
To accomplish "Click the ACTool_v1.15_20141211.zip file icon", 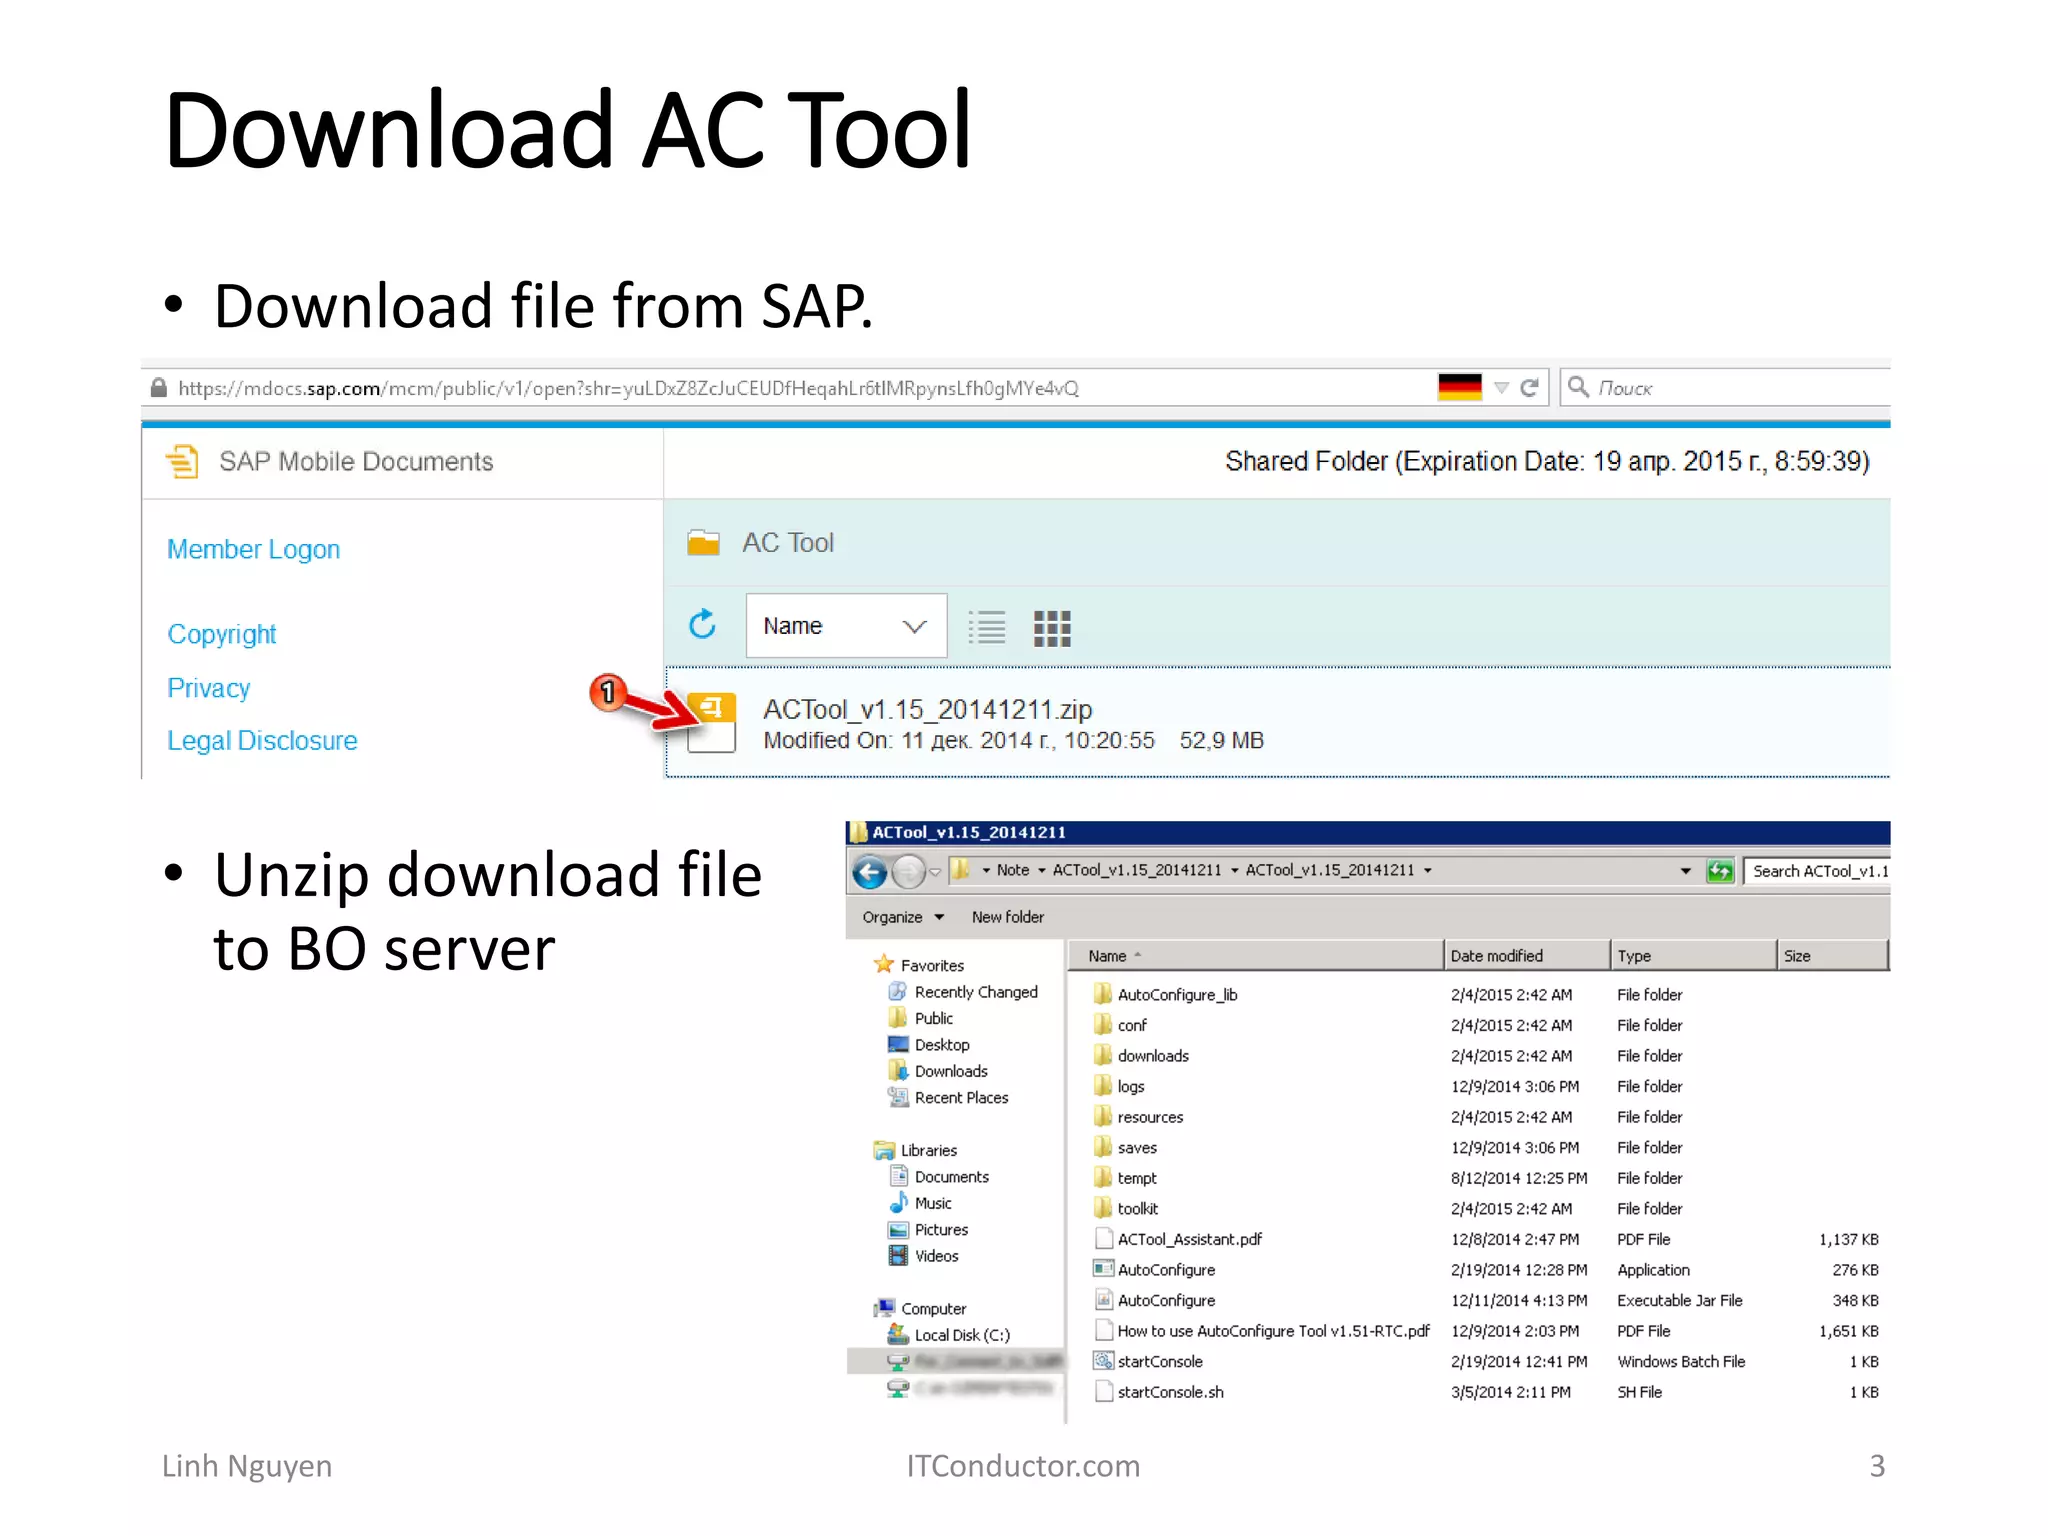I will 712,722.
